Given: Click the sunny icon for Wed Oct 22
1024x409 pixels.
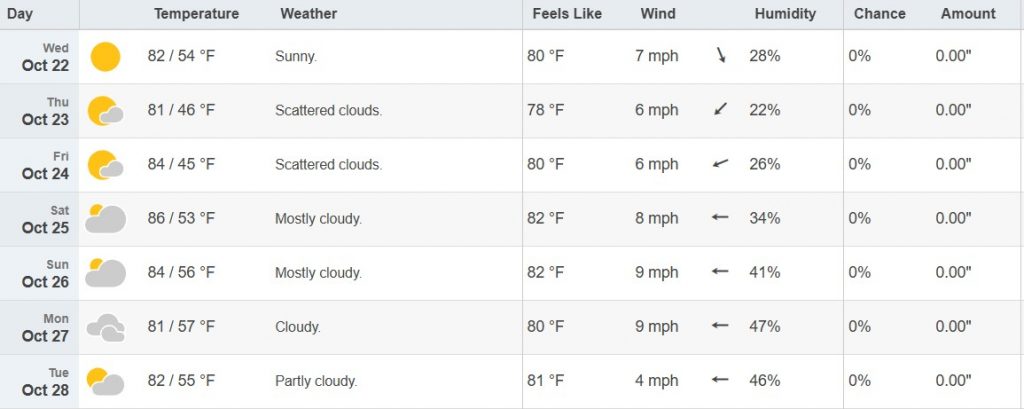Looking at the screenshot, I should 105,57.
